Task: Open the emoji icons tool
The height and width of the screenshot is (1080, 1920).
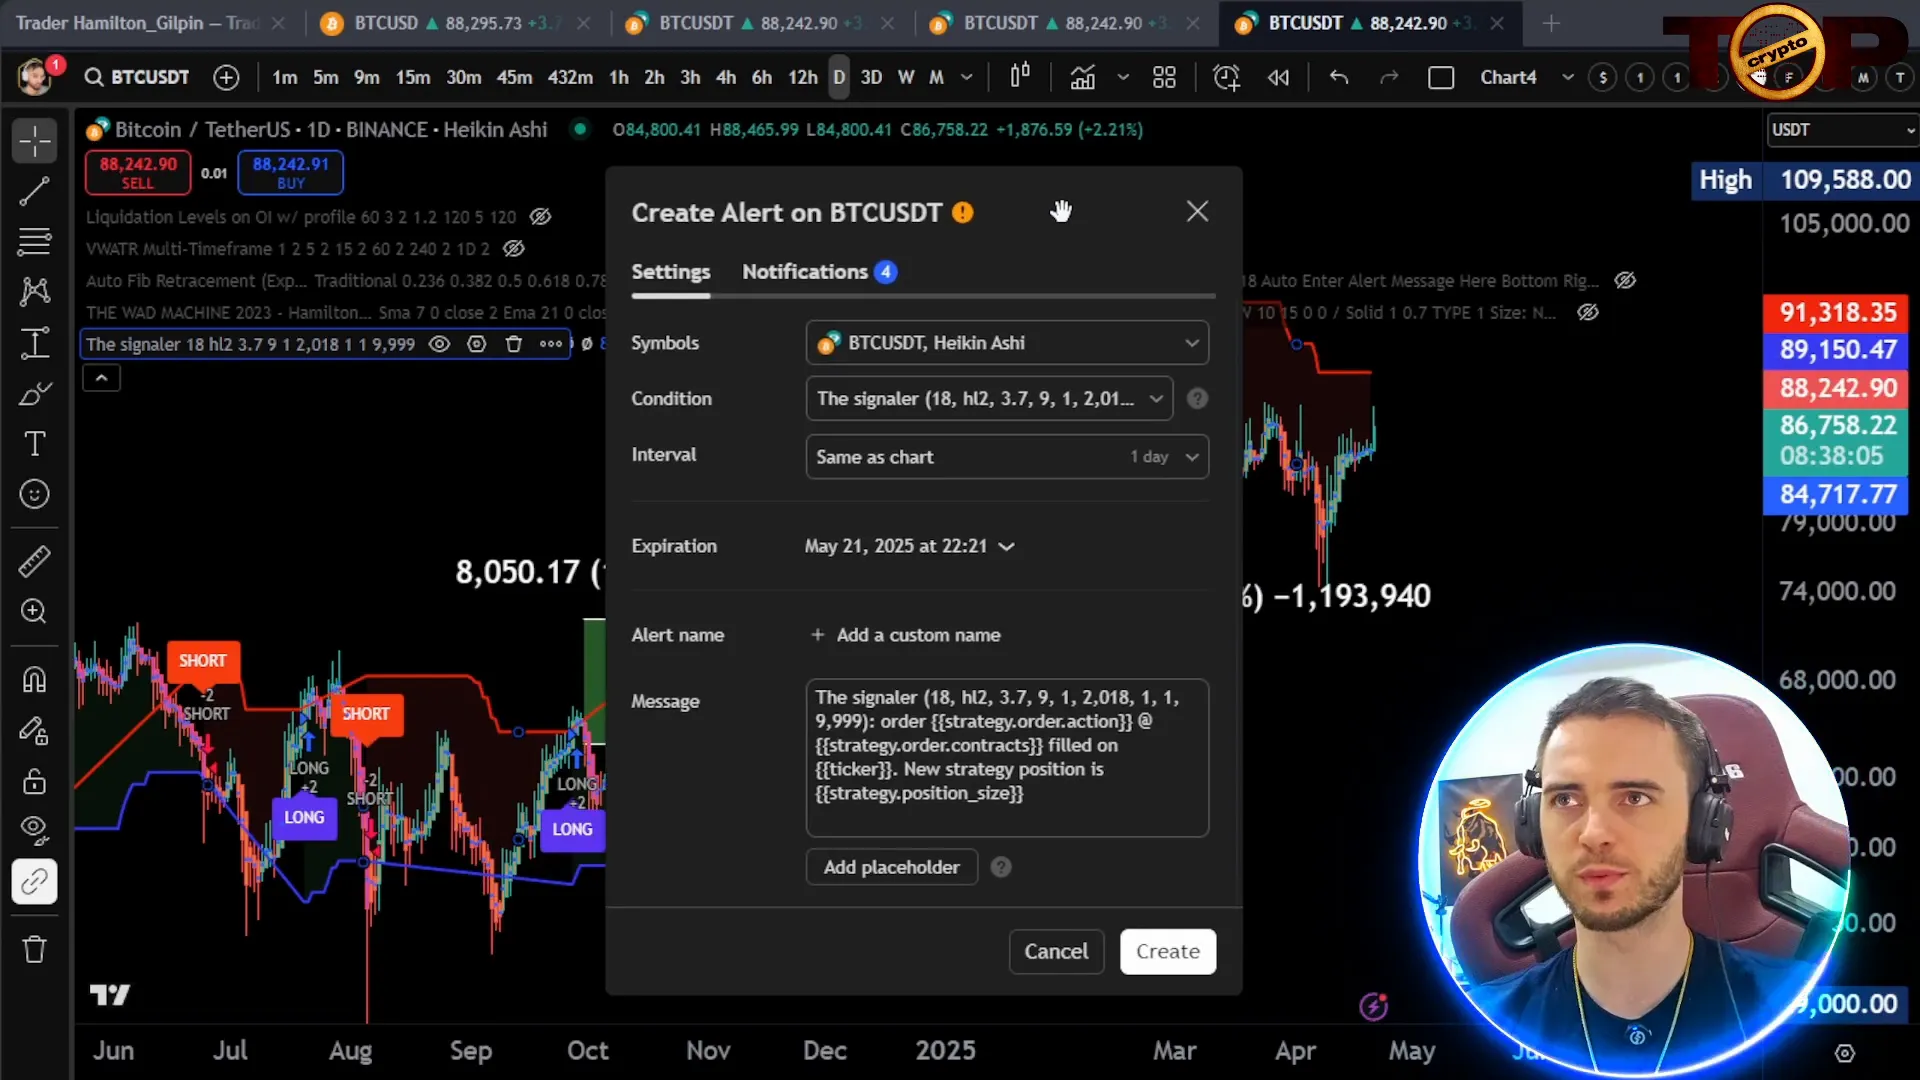Action: click(34, 494)
